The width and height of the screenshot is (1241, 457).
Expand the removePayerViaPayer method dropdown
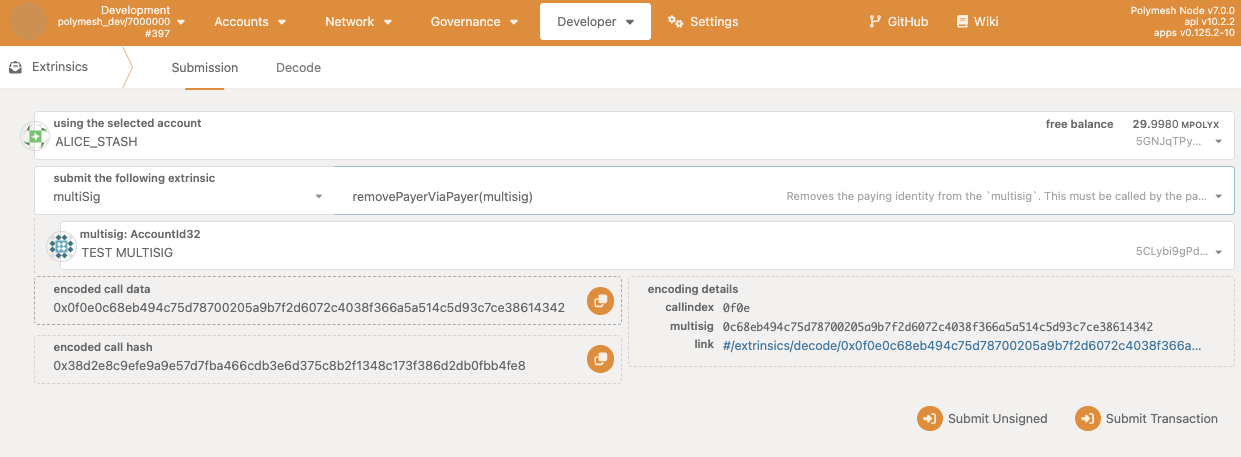coord(1217,197)
